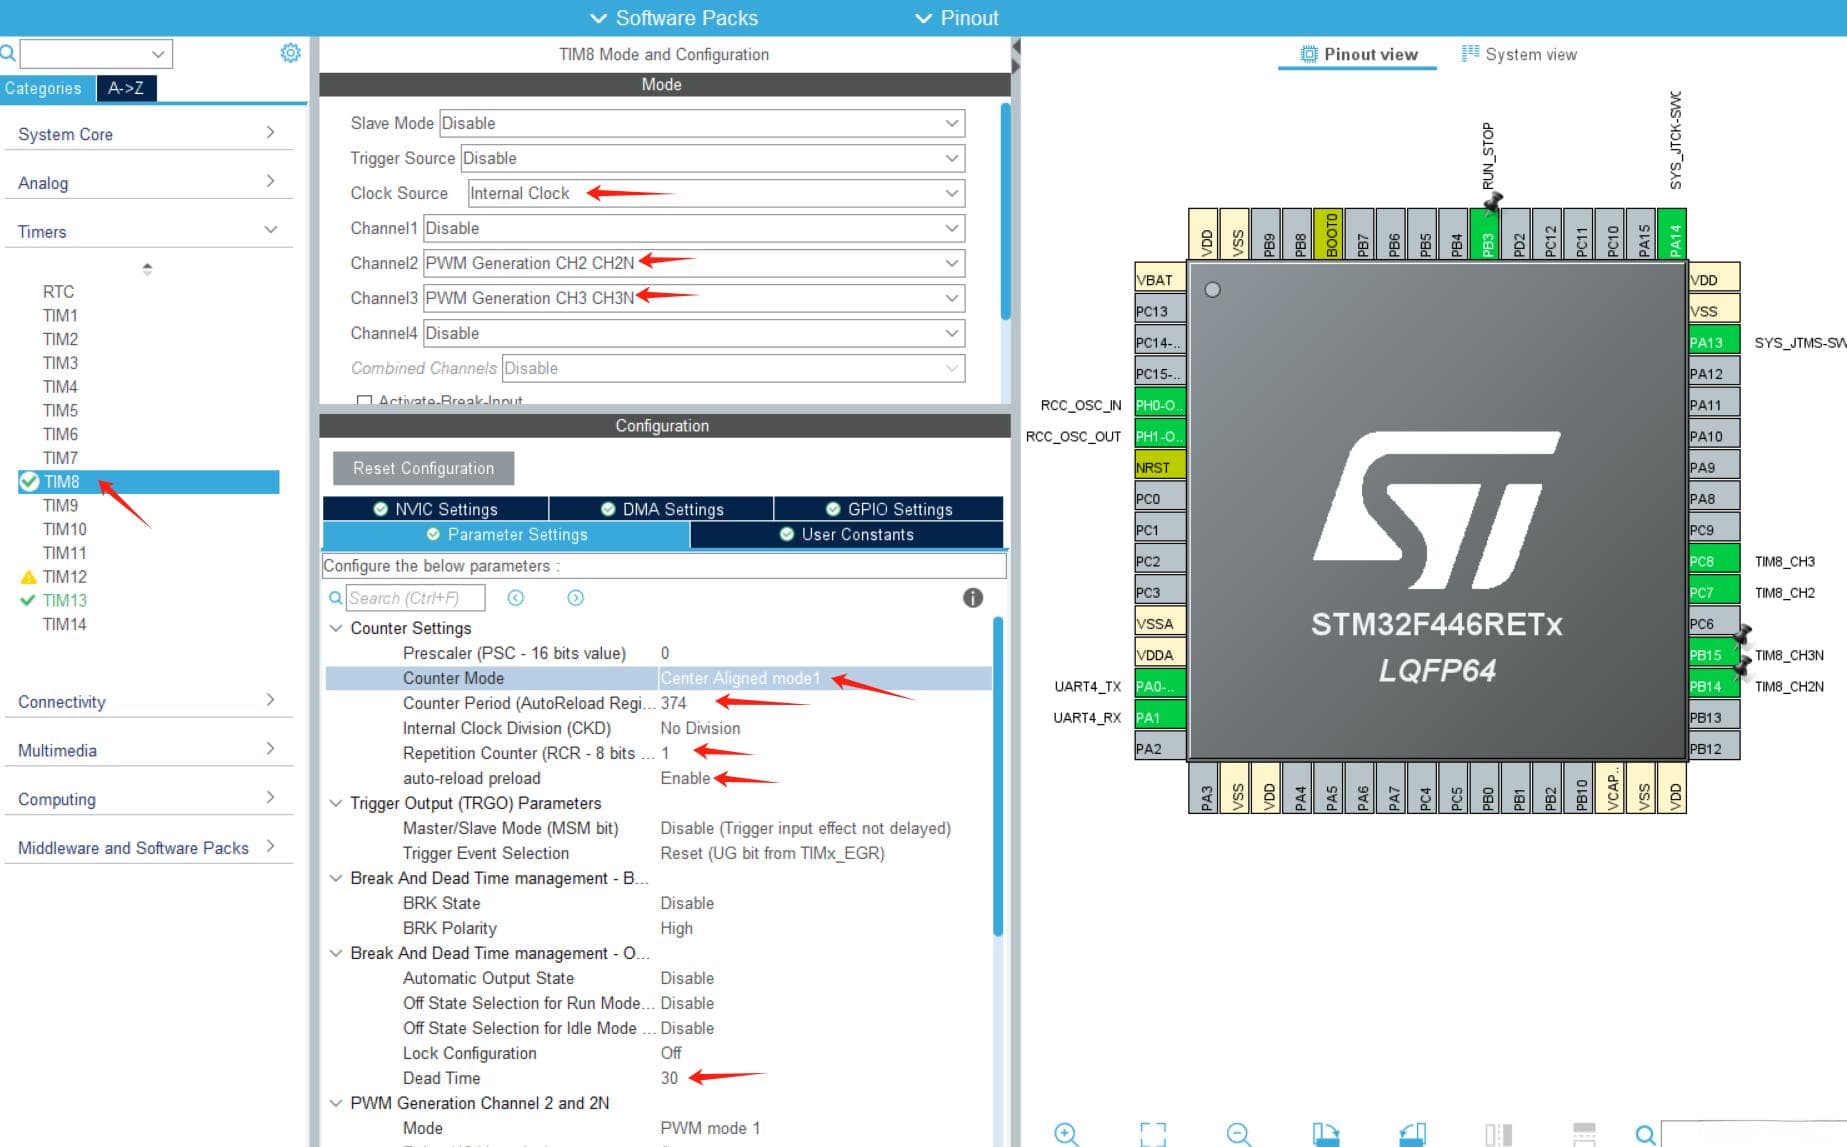
Task: Open the Slave Mode dropdown
Action: click(702, 123)
